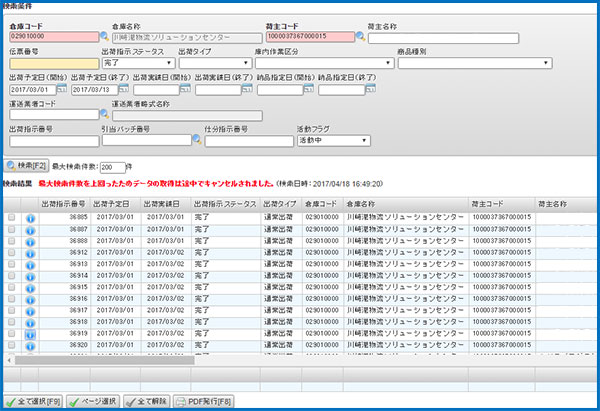
Task: Click the lookup icon beside 荷主コード field
Action: [359, 37]
